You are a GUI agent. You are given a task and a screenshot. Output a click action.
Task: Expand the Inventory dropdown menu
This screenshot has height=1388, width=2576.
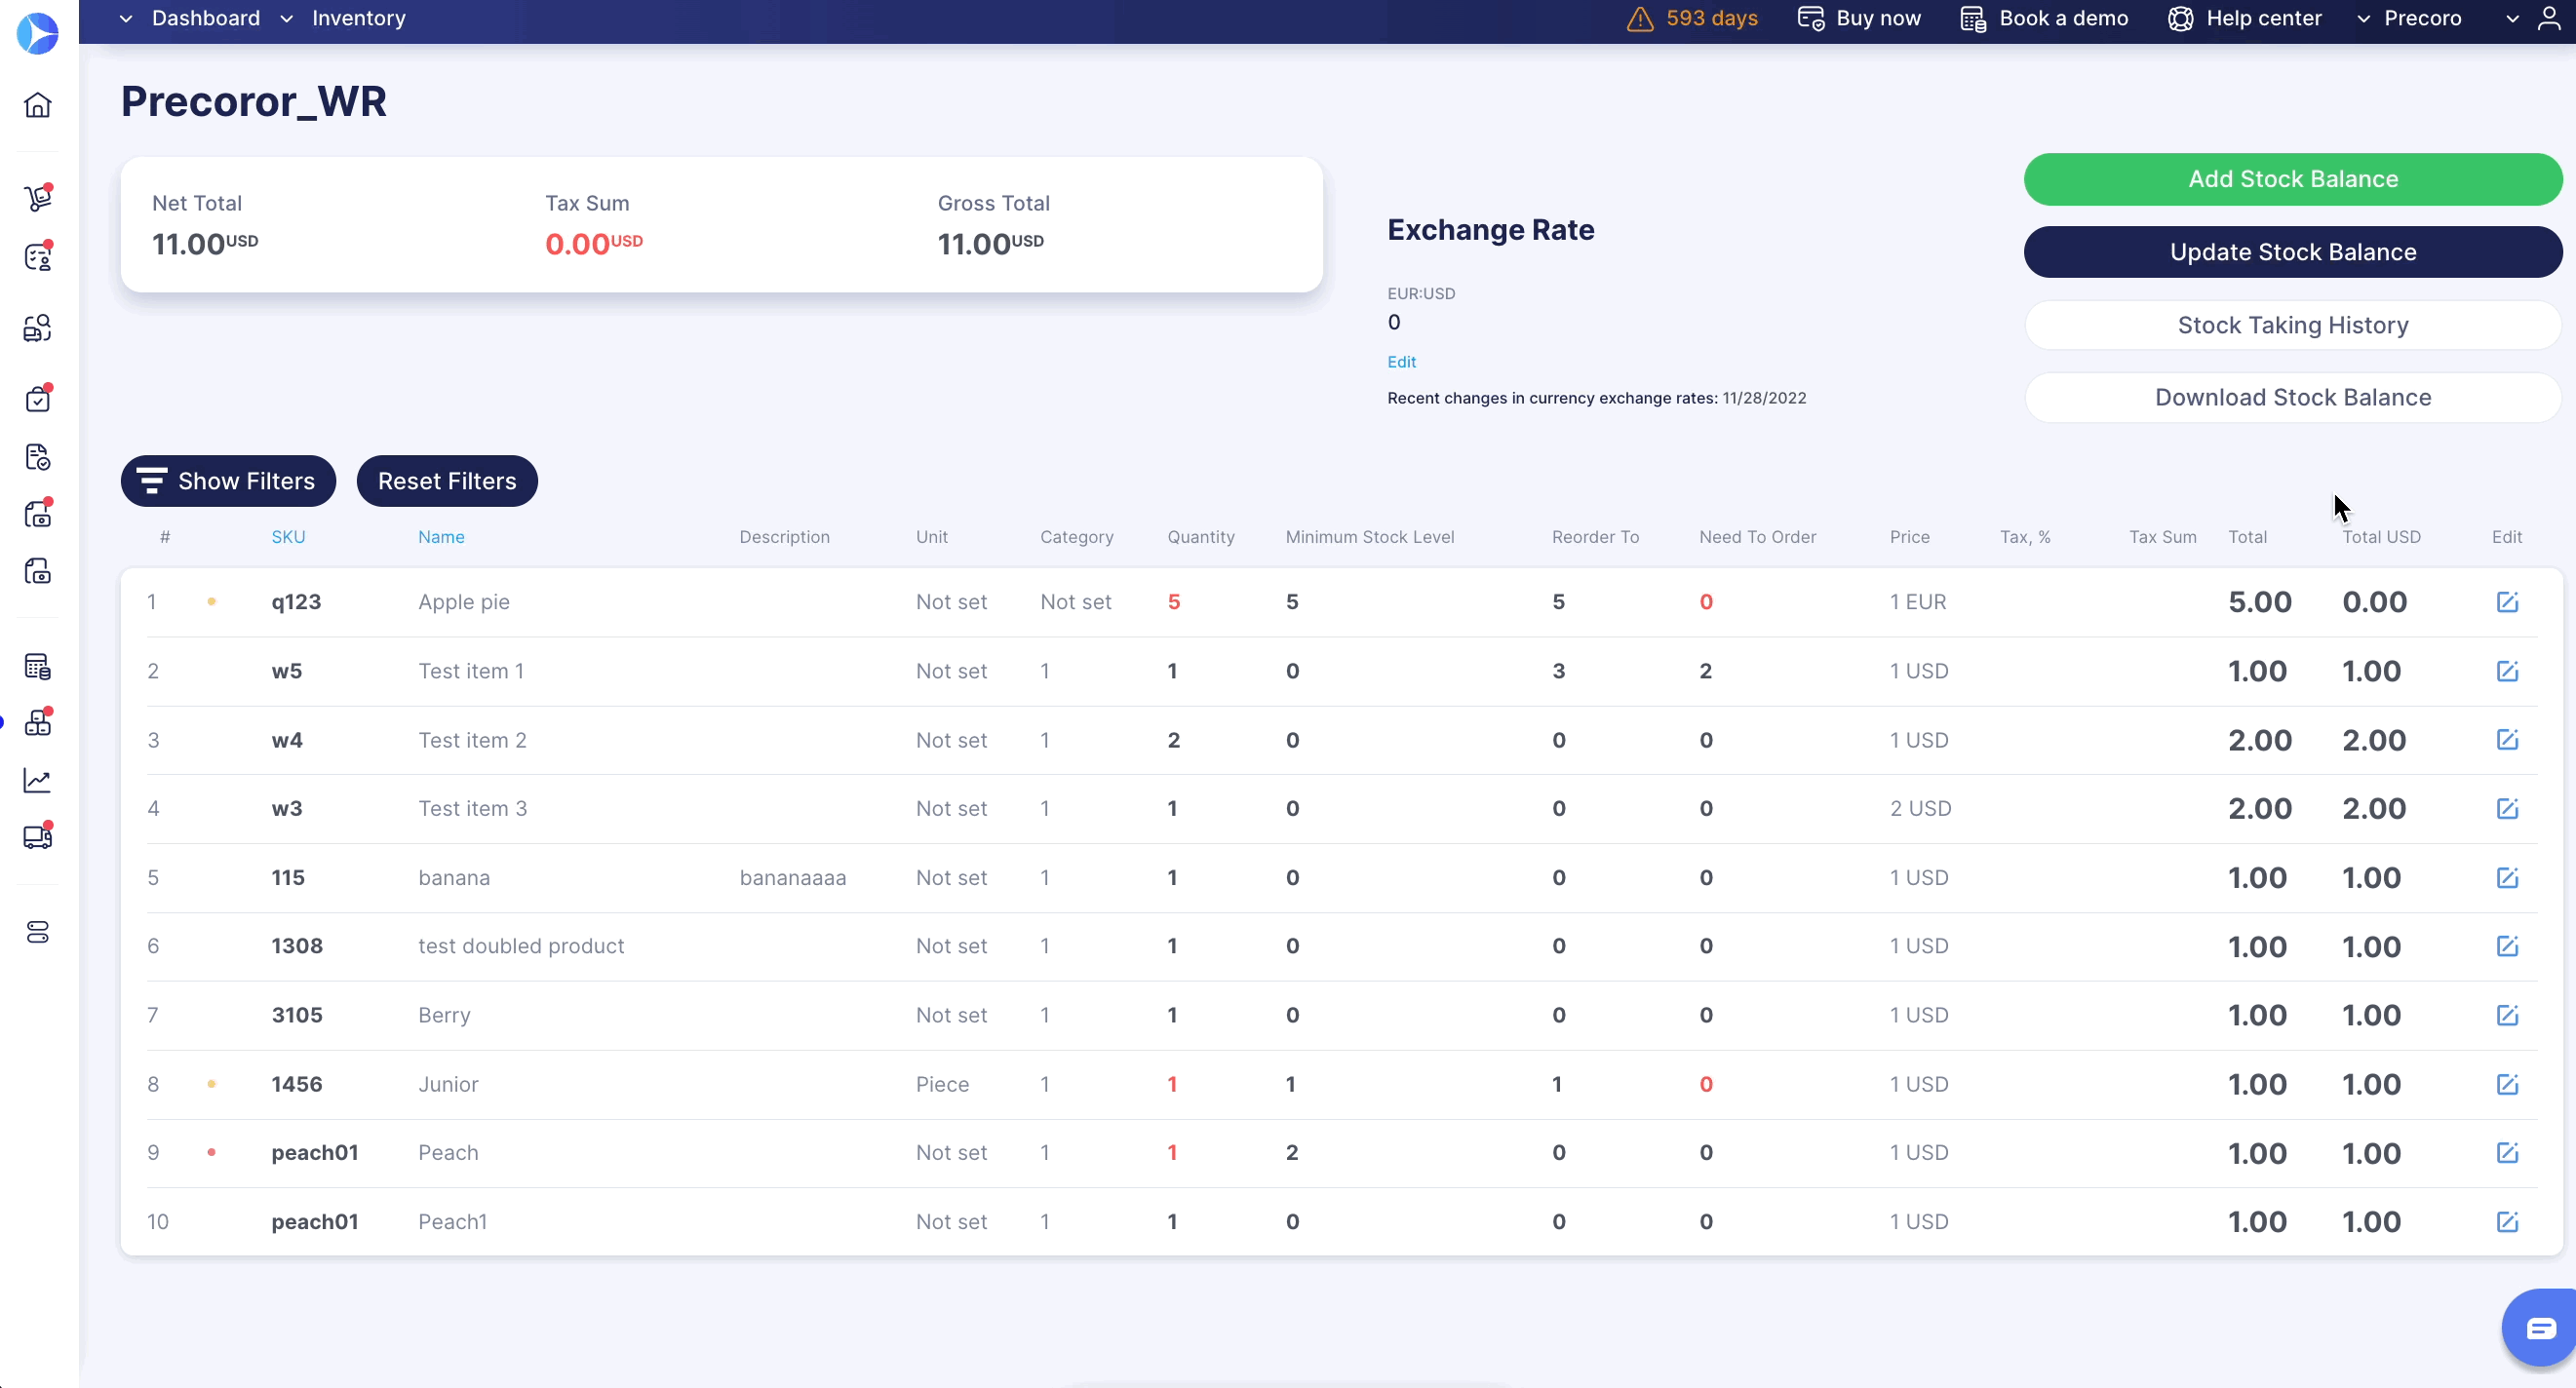click(x=358, y=18)
